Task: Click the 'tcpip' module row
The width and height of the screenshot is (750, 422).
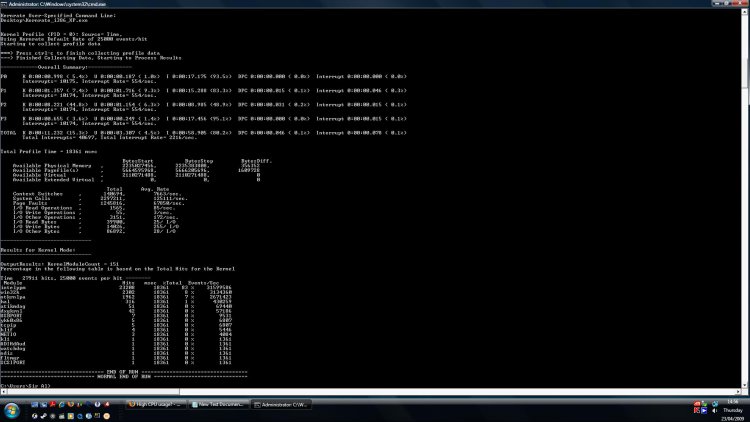Action: pyautogui.click(x=116, y=325)
